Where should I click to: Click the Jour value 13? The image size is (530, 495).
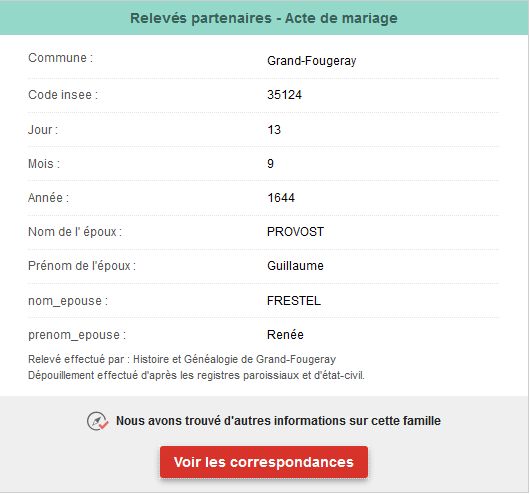pos(274,130)
